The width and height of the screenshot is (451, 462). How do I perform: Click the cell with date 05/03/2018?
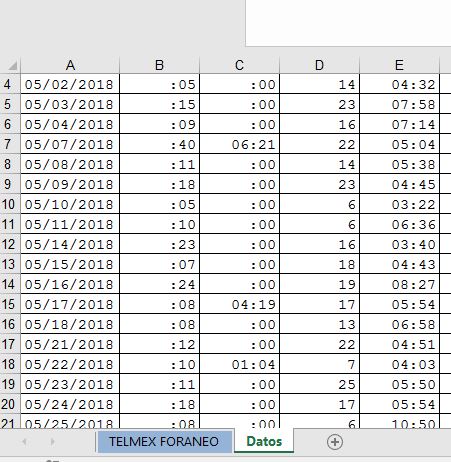click(x=70, y=104)
